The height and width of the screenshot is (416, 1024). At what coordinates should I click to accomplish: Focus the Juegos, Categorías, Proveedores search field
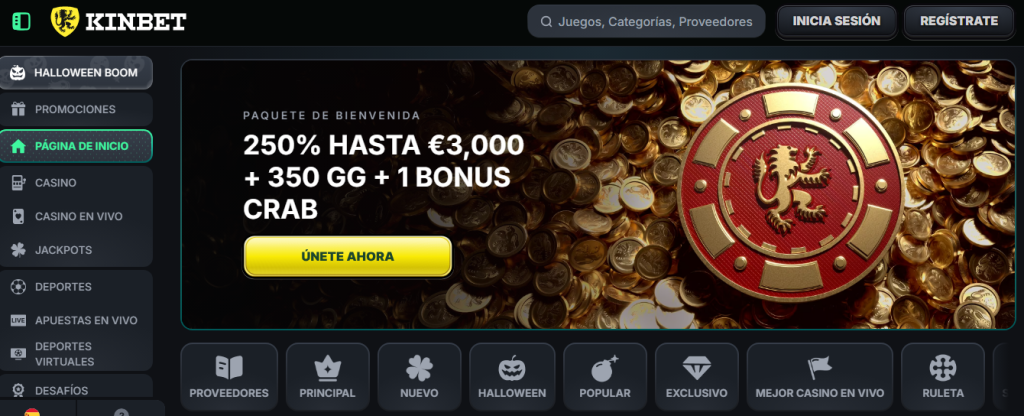coord(646,22)
